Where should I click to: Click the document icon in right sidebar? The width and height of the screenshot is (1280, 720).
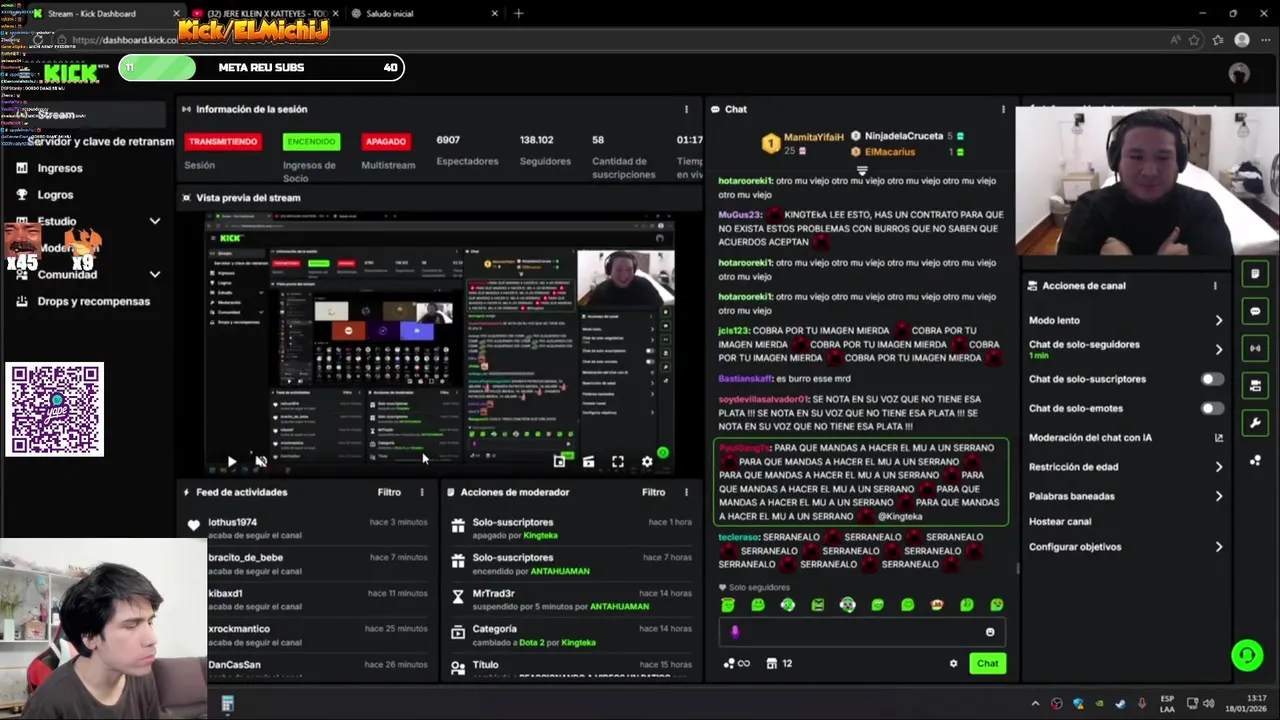pos(1255,274)
